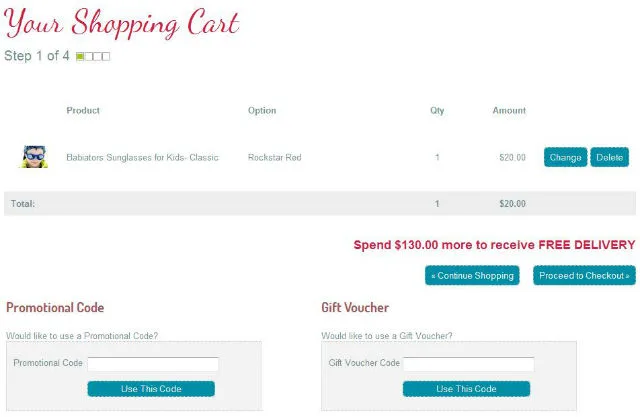Focus the Promotional Code text field
This screenshot has width=640, height=417.
click(153, 364)
